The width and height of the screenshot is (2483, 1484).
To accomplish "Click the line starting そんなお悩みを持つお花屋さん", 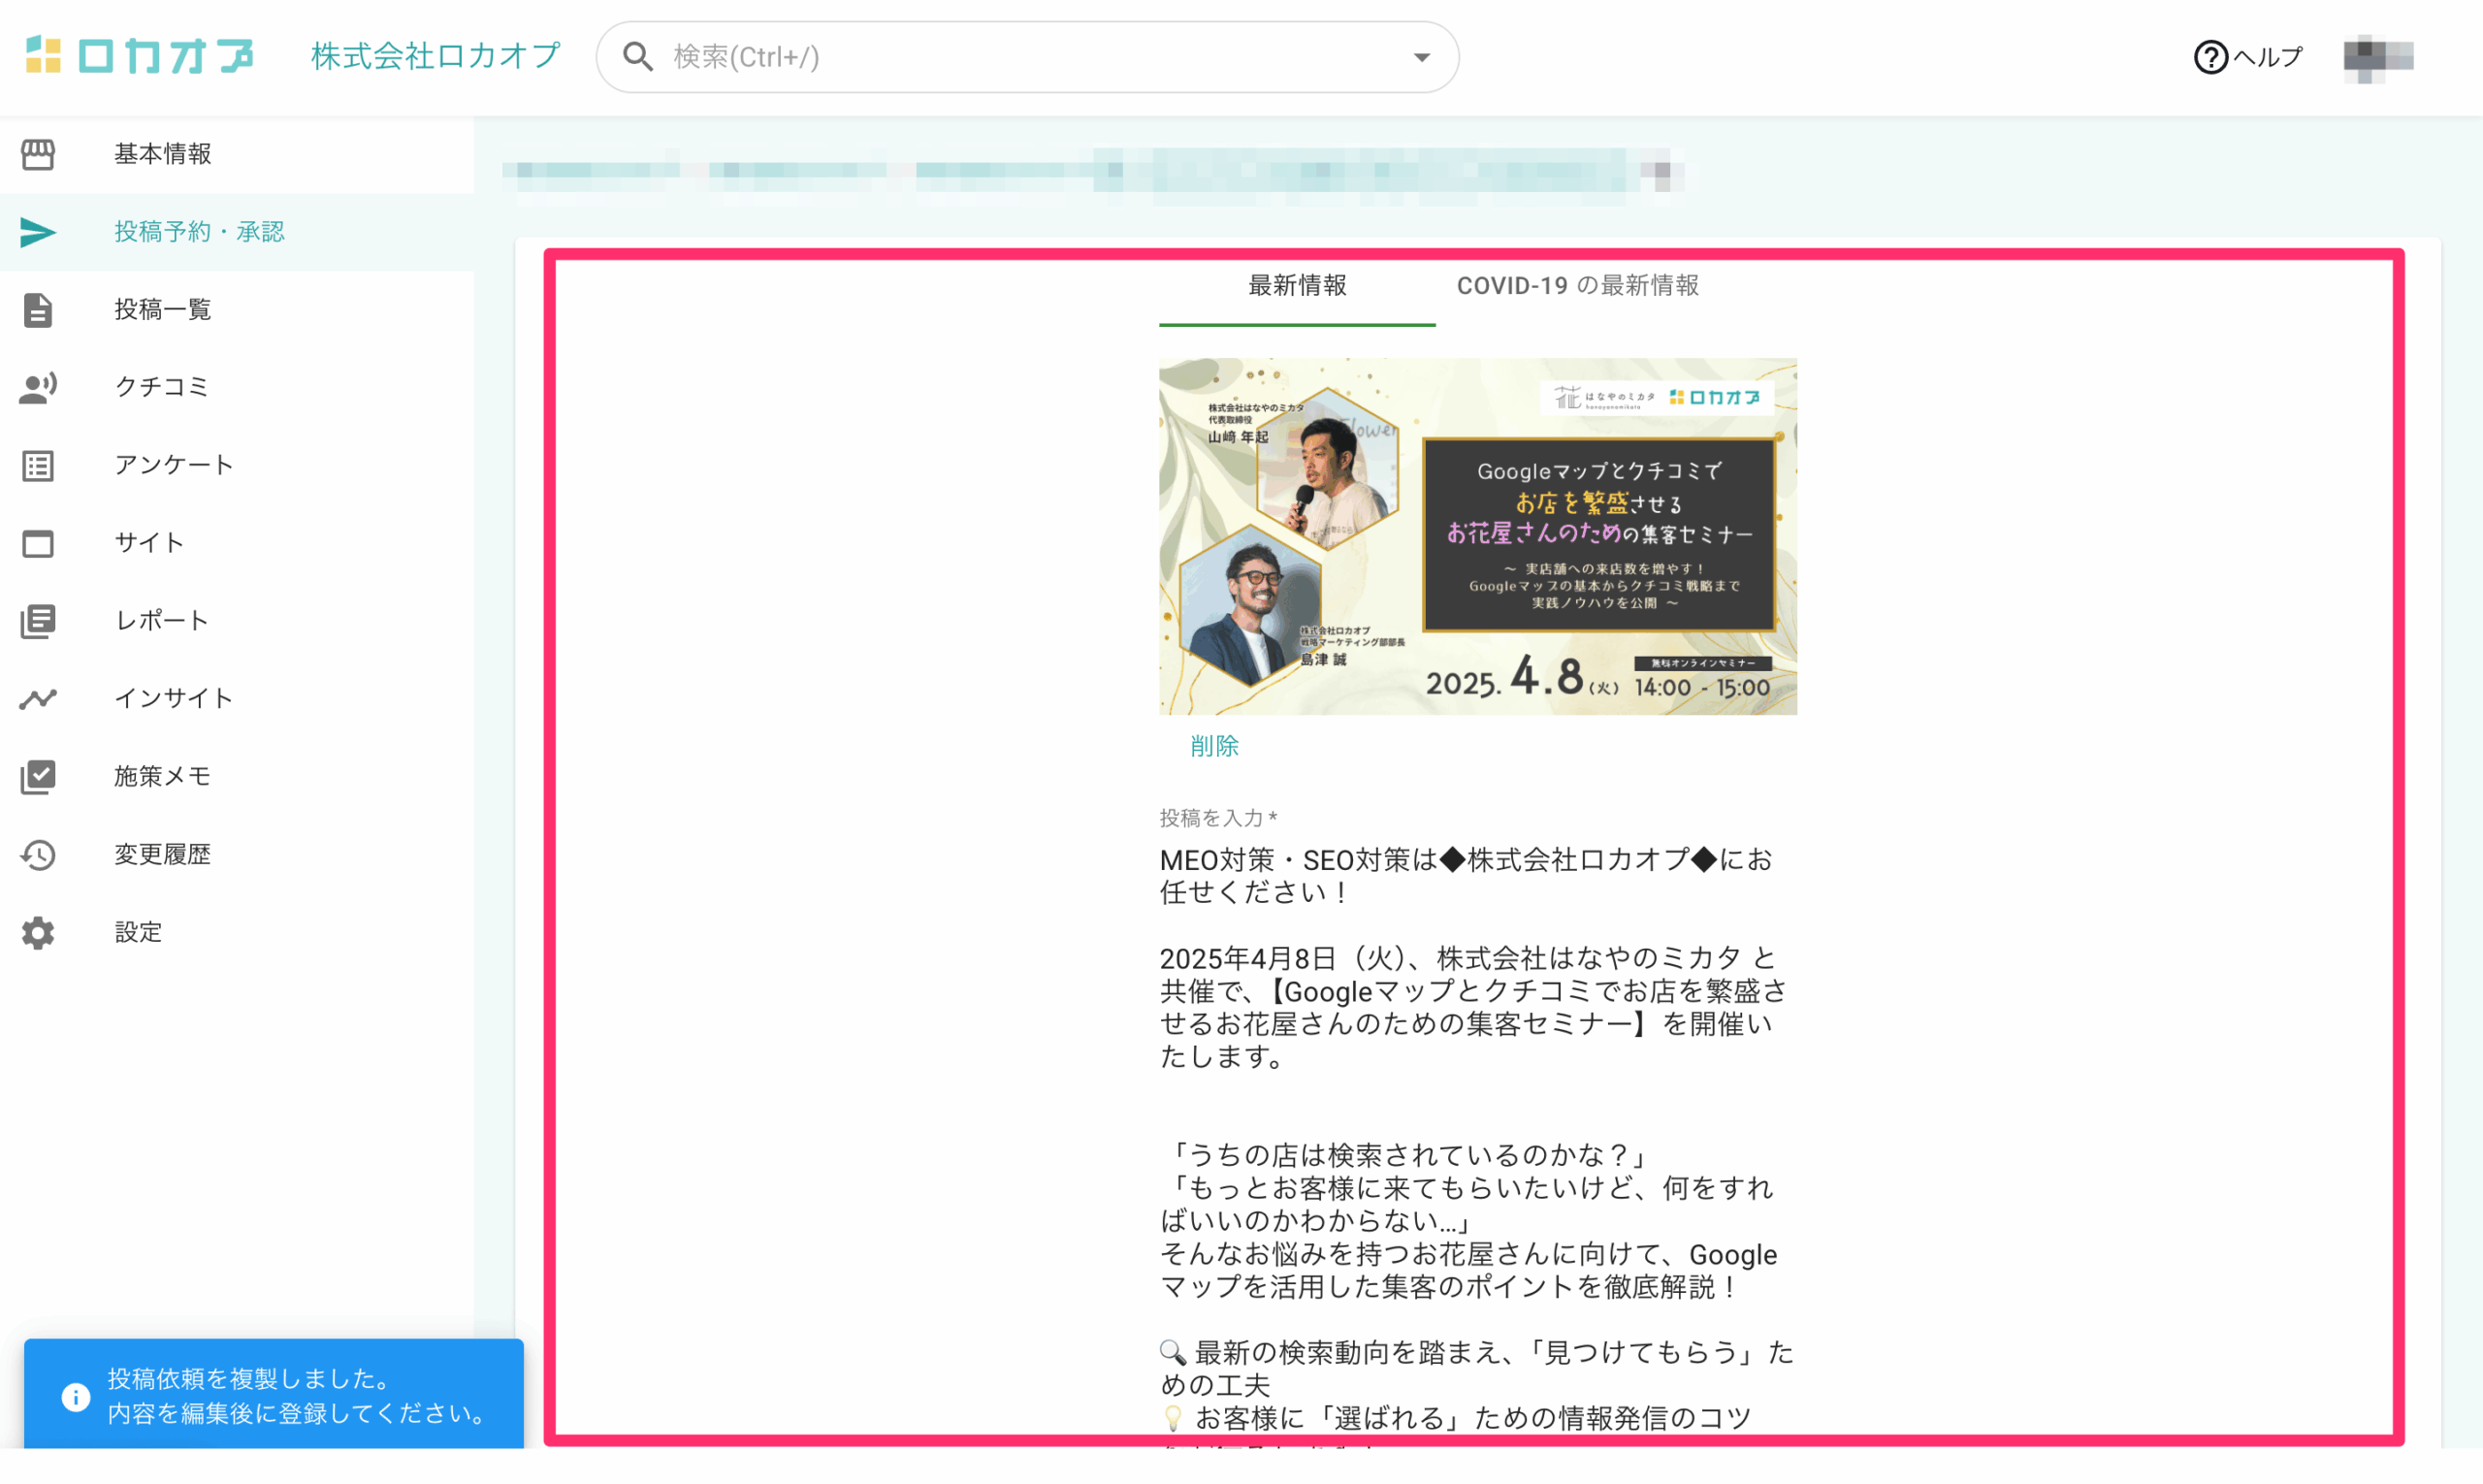I will tap(1468, 1271).
